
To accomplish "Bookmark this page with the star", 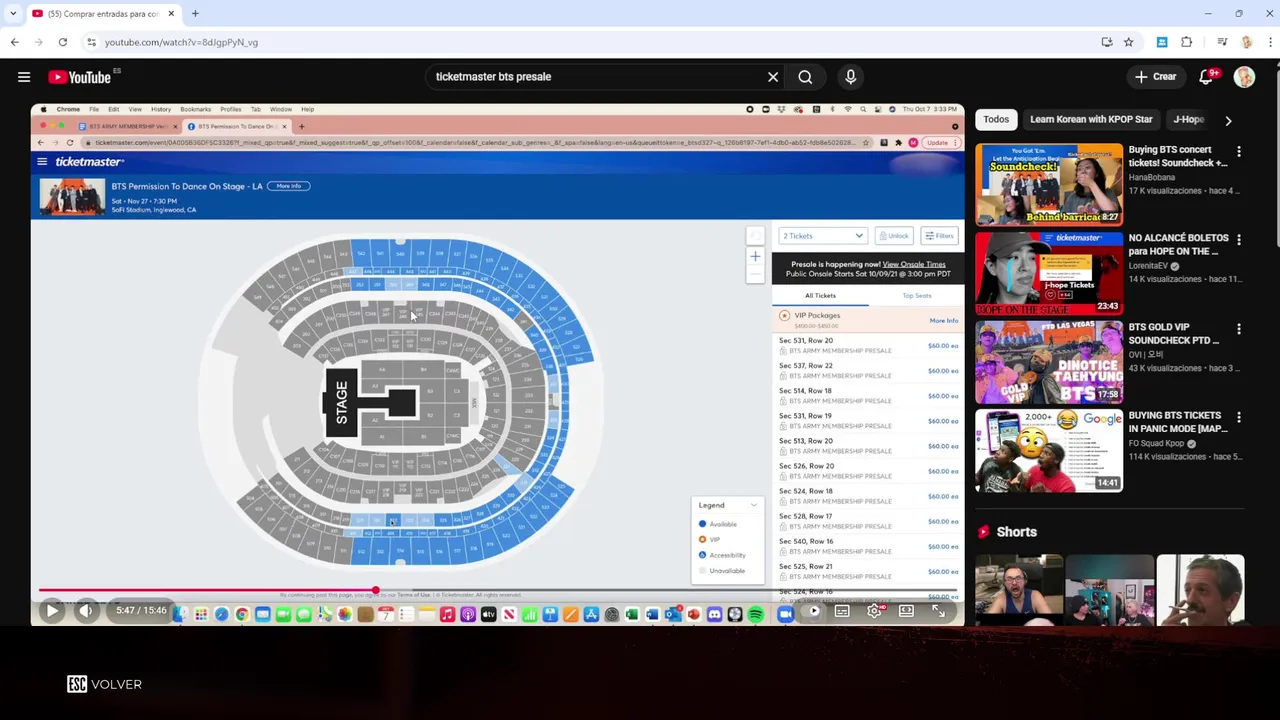I will click(1128, 42).
